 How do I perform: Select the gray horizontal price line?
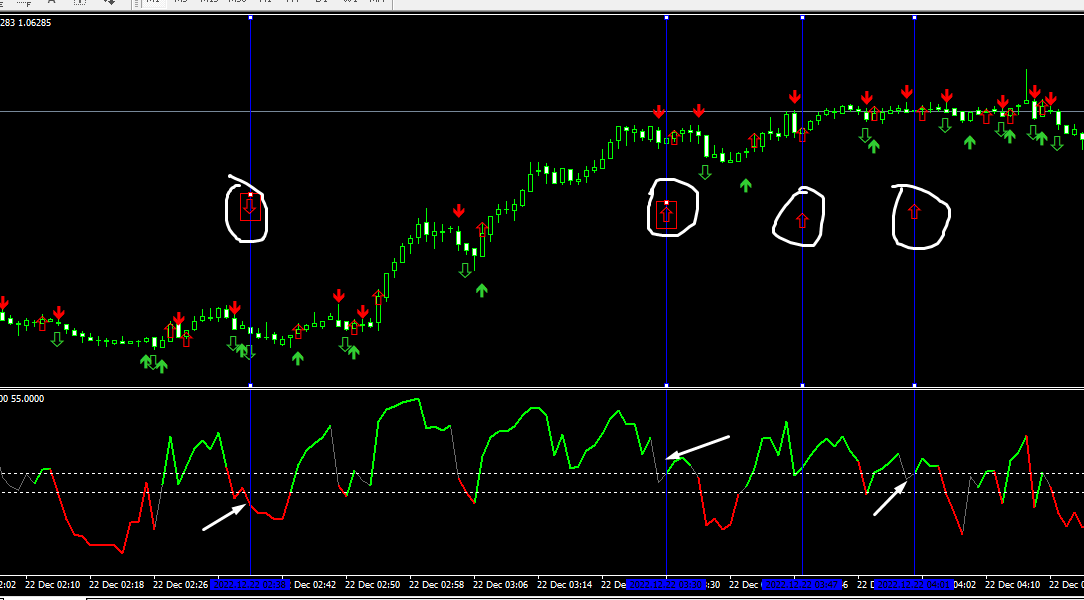click(542, 111)
